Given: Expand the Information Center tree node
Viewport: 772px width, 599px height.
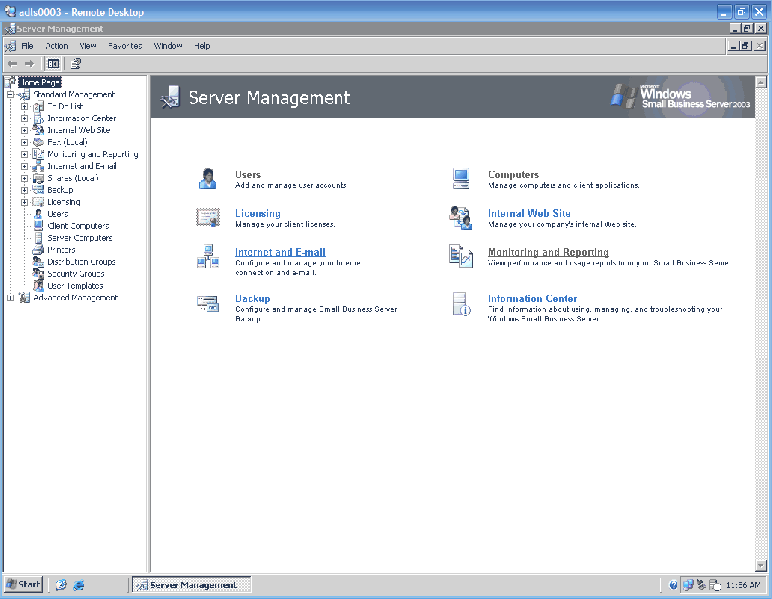Looking at the screenshot, I should (24, 118).
